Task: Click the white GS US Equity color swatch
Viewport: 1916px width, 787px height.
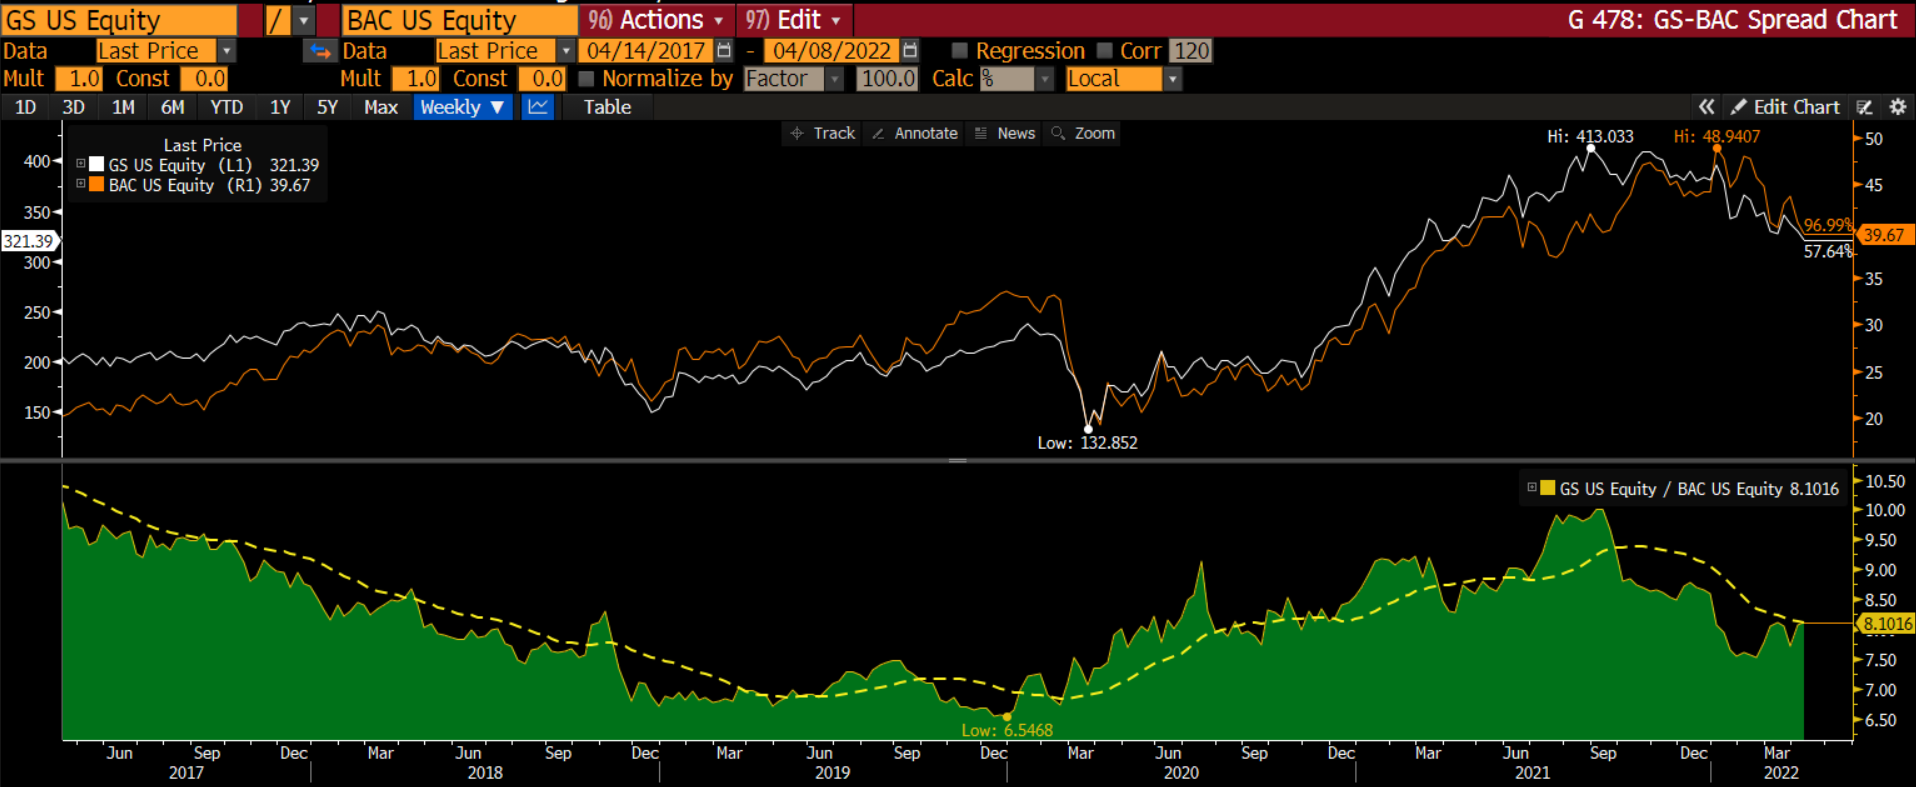Action: 96,165
